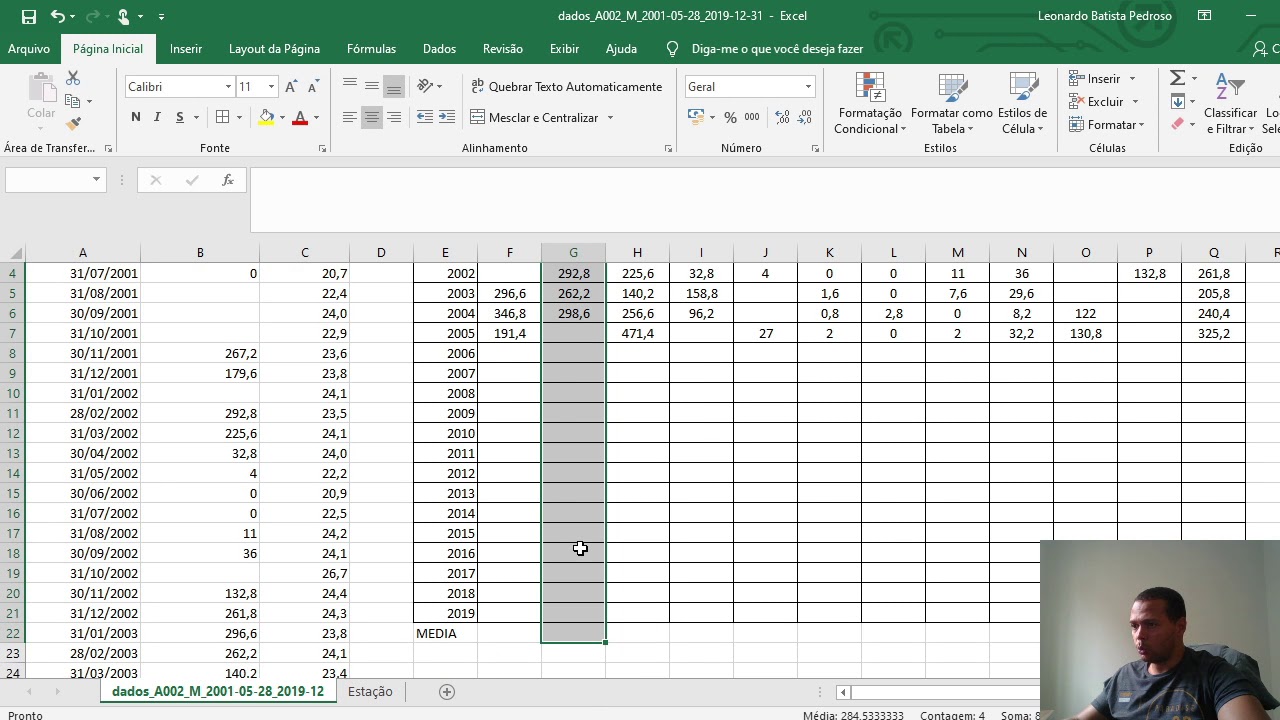Viewport: 1280px width, 720px height.
Task: Open the Fórmulas tab
Action: pyautogui.click(x=371, y=49)
